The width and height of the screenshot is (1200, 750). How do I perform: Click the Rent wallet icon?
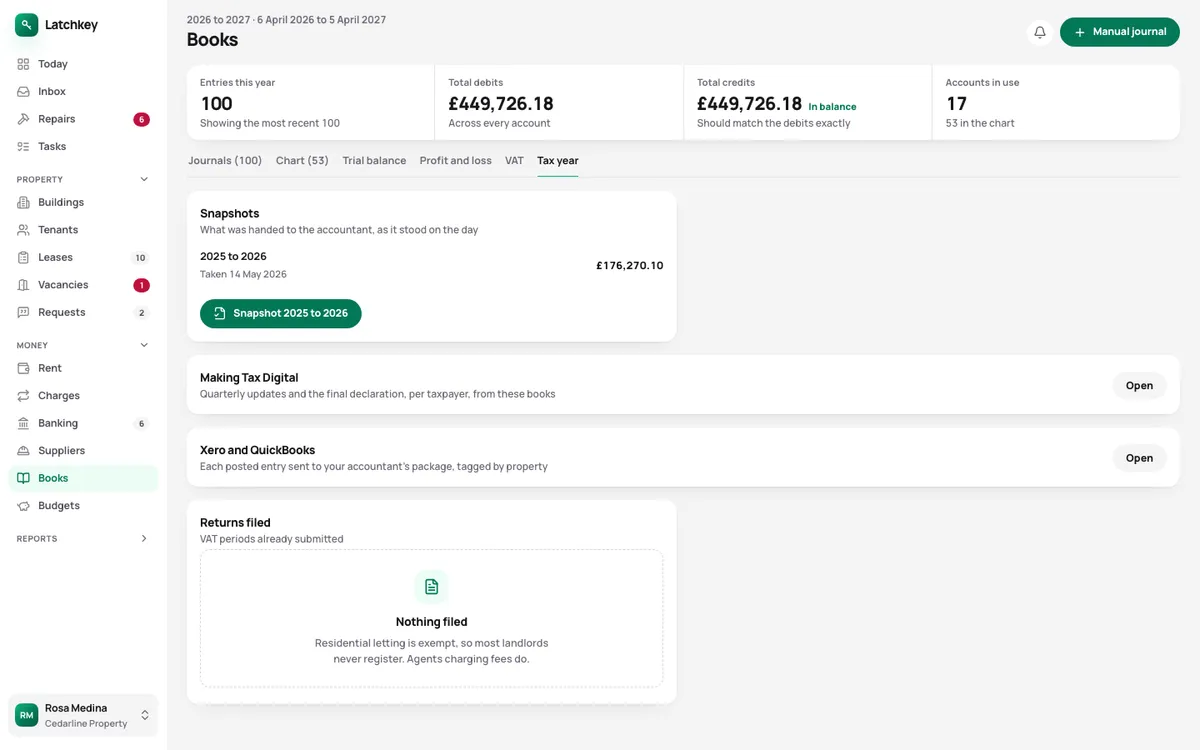coord(23,369)
